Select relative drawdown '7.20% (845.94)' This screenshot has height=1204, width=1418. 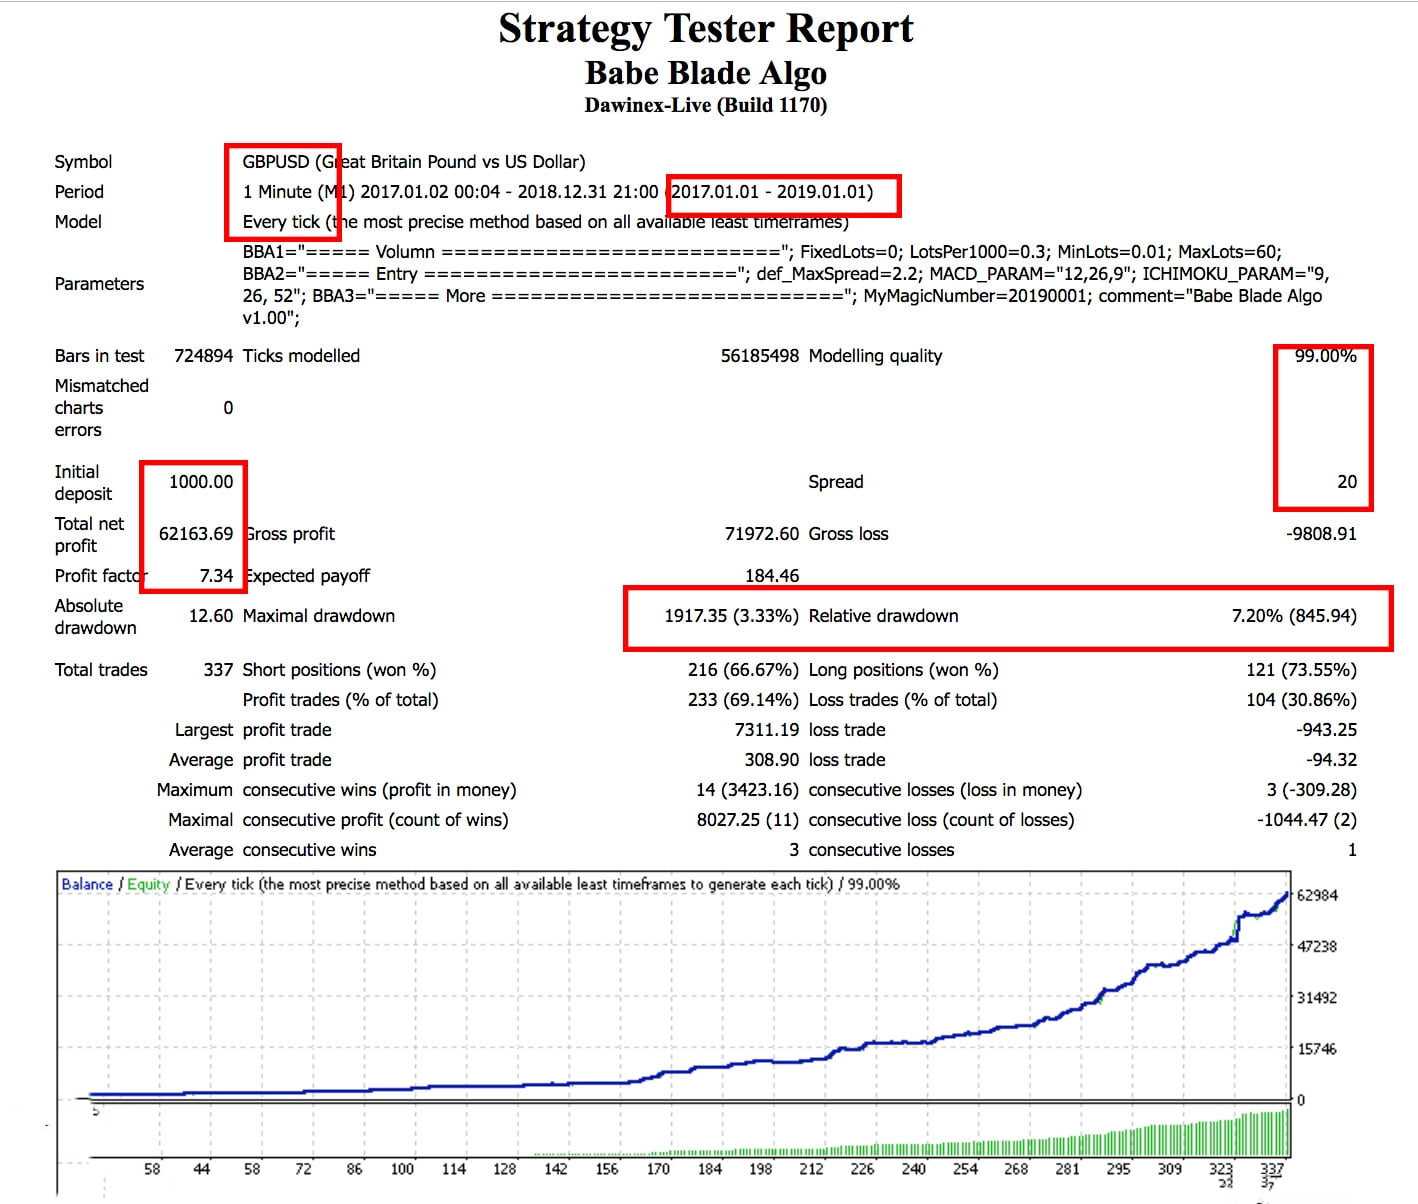tap(1294, 616)
